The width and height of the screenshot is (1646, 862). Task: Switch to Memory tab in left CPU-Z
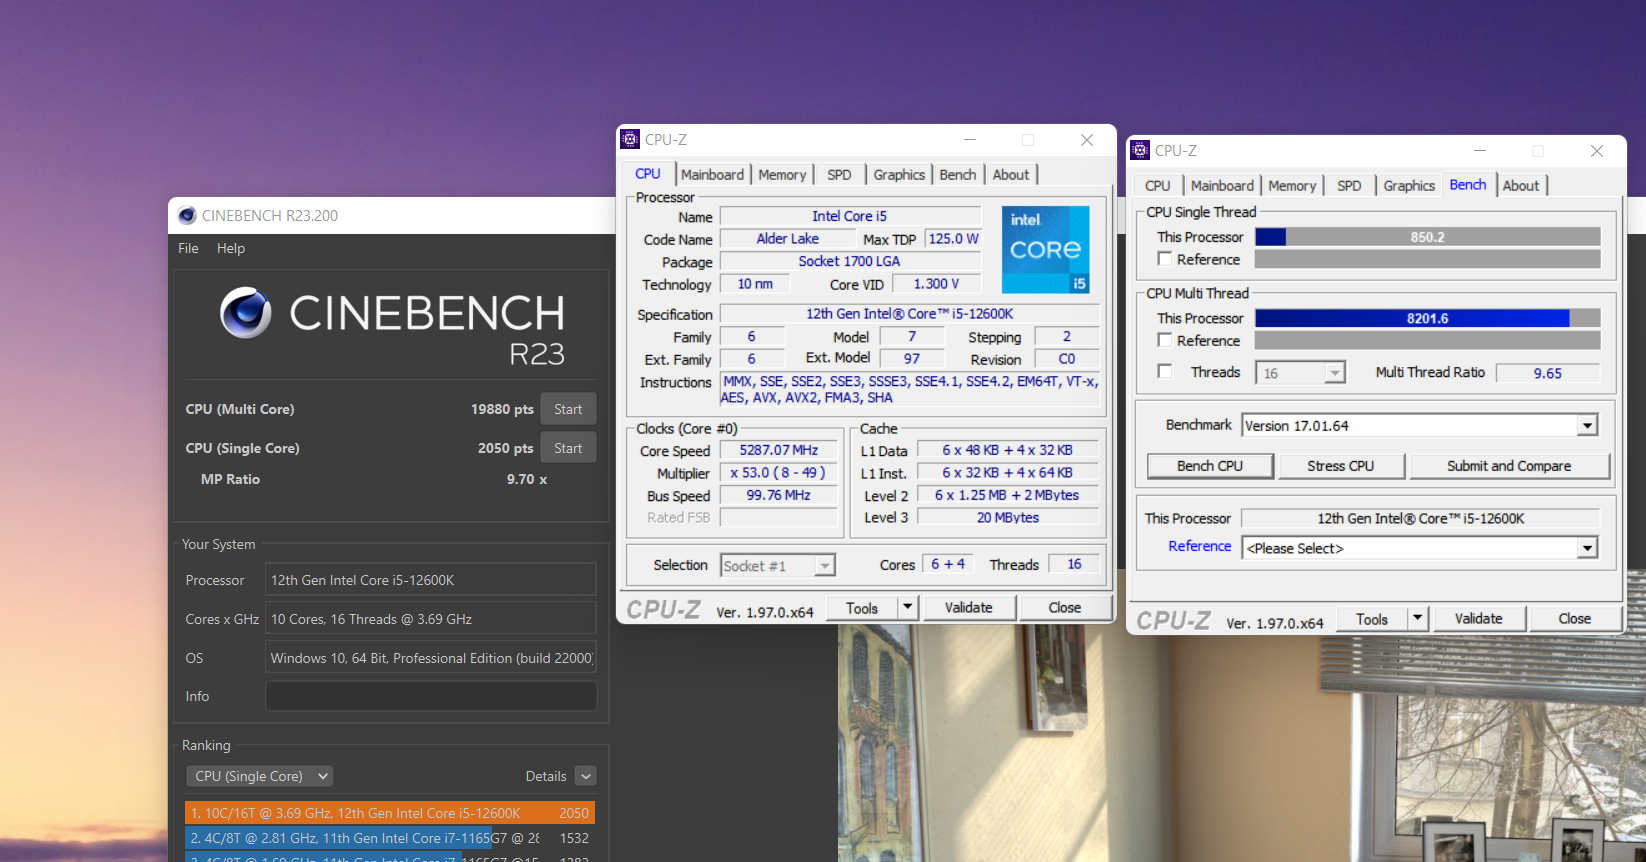tap(782, 174)
